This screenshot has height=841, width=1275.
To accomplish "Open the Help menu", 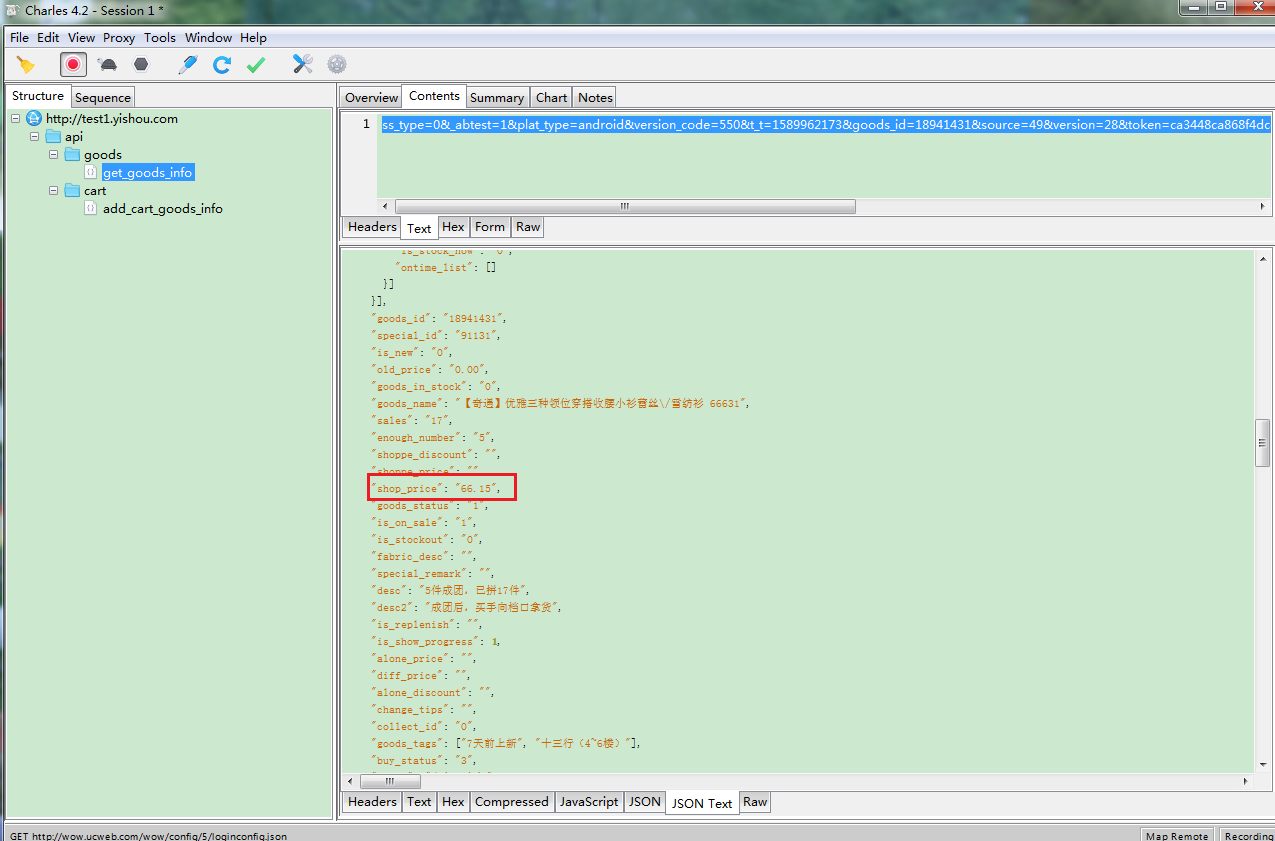I will tap(254, 38).
